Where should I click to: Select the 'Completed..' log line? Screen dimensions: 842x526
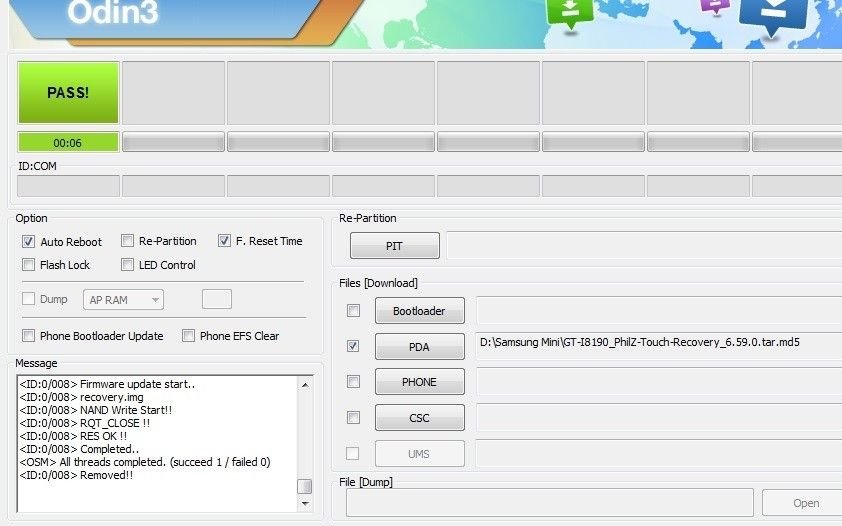[x=79, y=449]
